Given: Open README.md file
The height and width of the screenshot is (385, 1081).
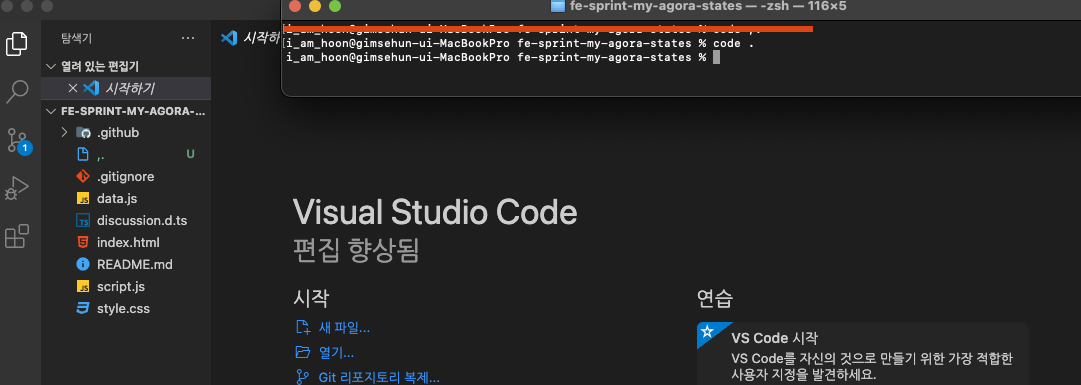Looking at the screenshot, I should [x=126, y=265].
